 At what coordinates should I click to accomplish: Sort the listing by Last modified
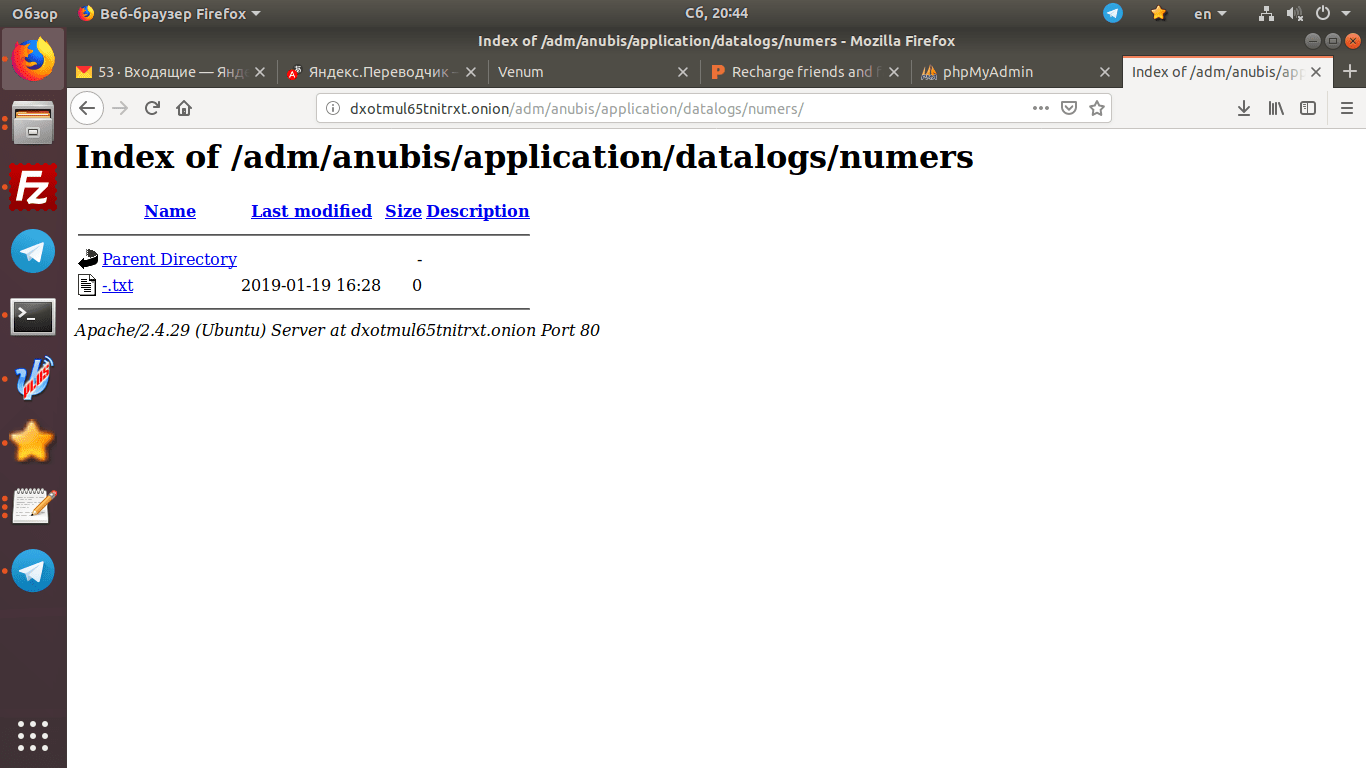311,211
